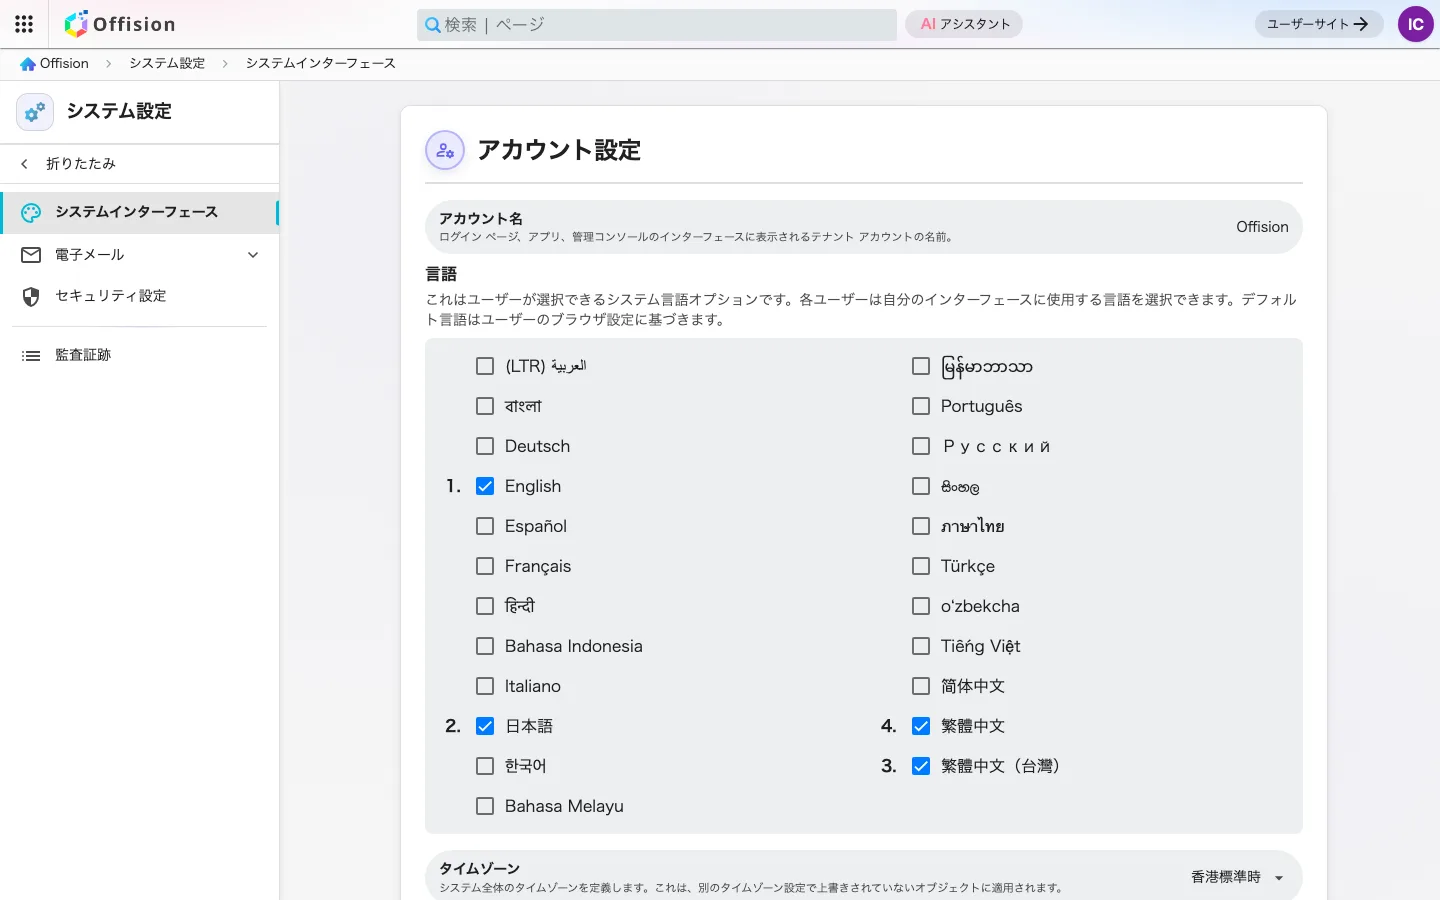Click the list icon beside 監査証跡
Image resolution: width=1440 pixels, height=900 pixels.
31,356
